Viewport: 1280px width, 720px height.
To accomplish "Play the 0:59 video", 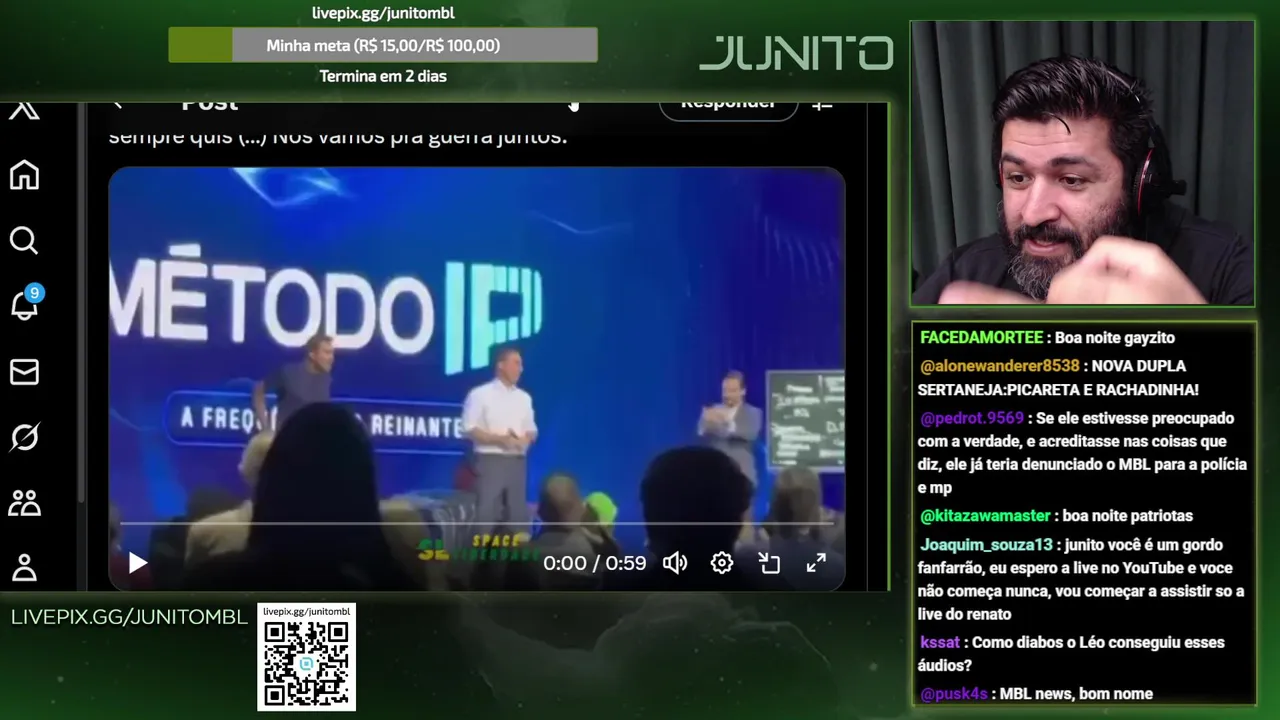I will tap(138, 563).
